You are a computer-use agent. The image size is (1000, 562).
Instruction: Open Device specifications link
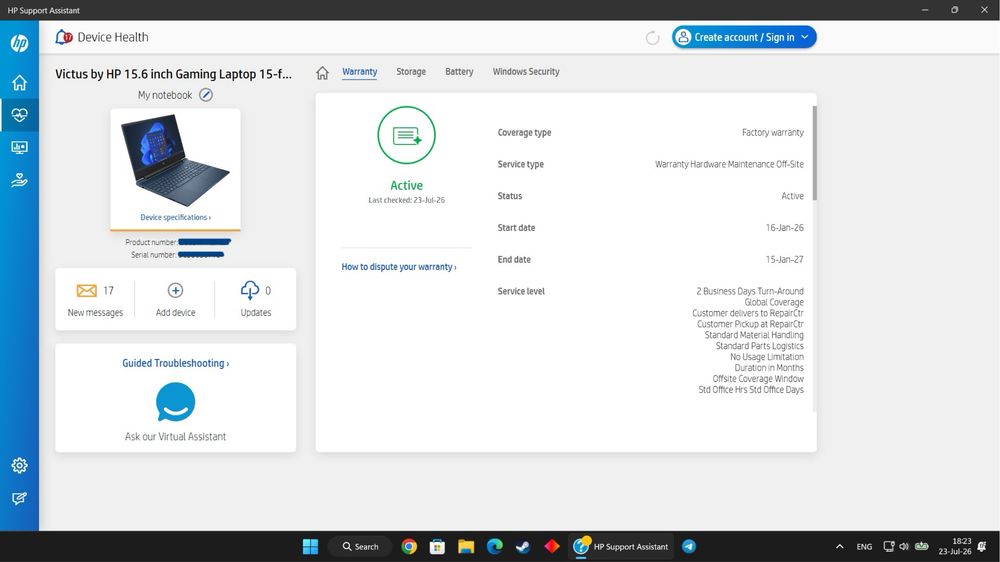pyautogui.click(x=175, y=218)
